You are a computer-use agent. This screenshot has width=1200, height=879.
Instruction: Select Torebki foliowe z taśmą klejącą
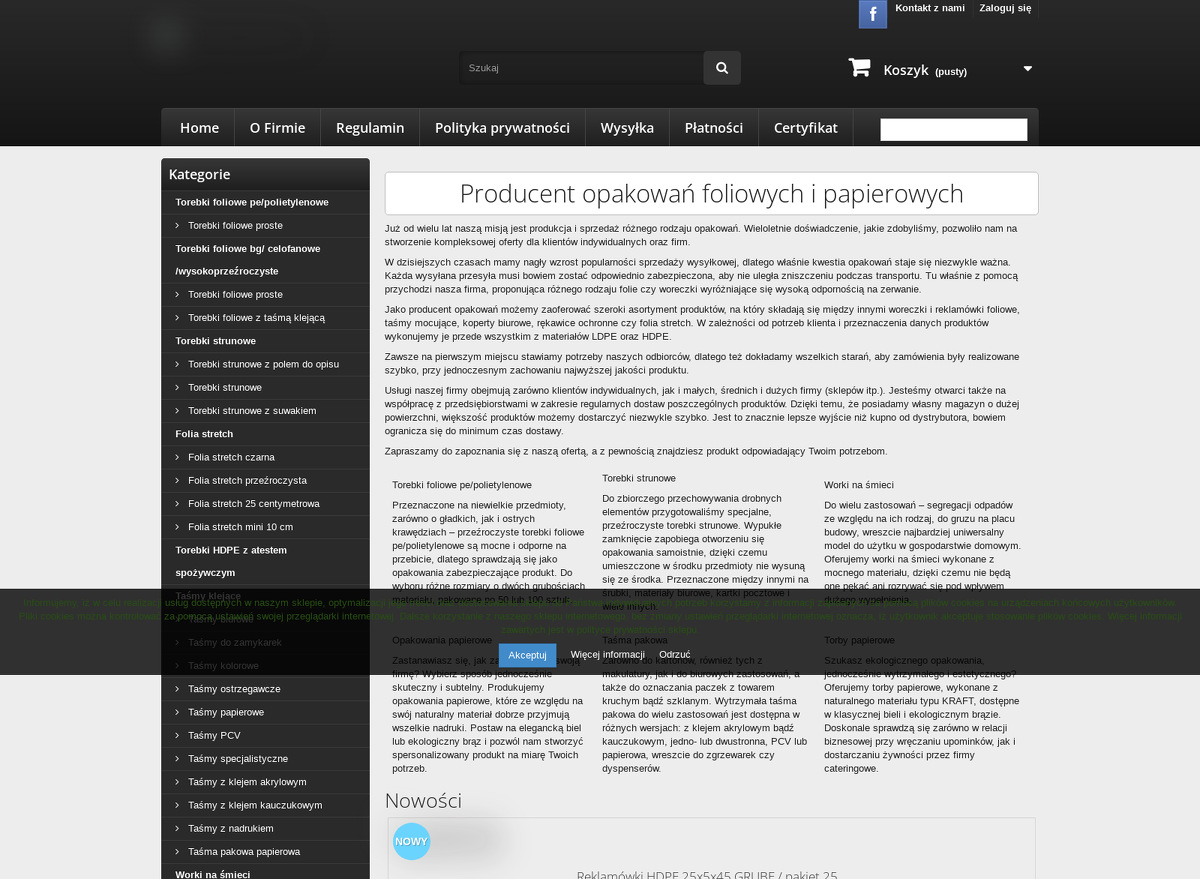pyautogui.click(x=257, y=318)
